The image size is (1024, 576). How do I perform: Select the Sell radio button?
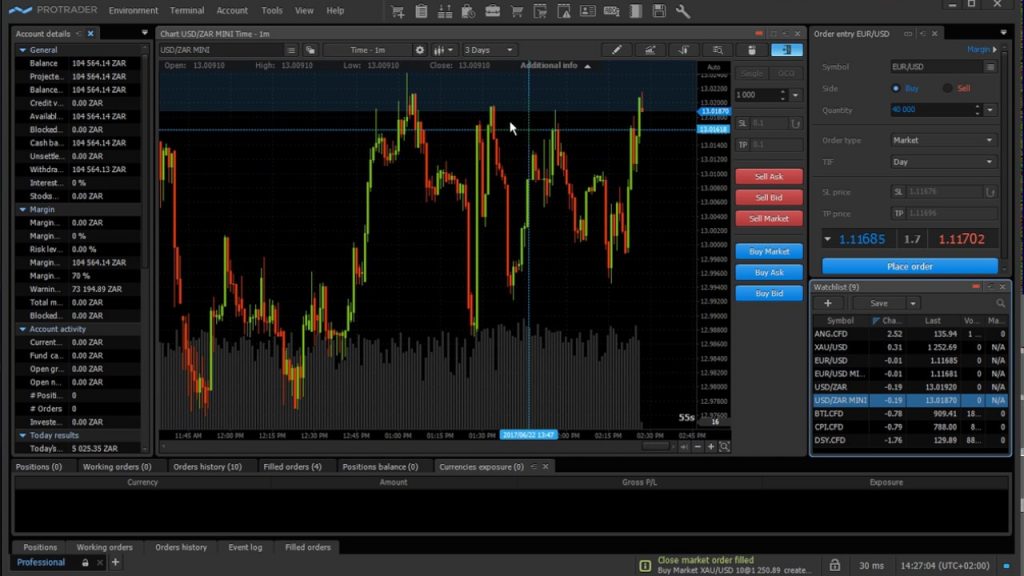947,88
